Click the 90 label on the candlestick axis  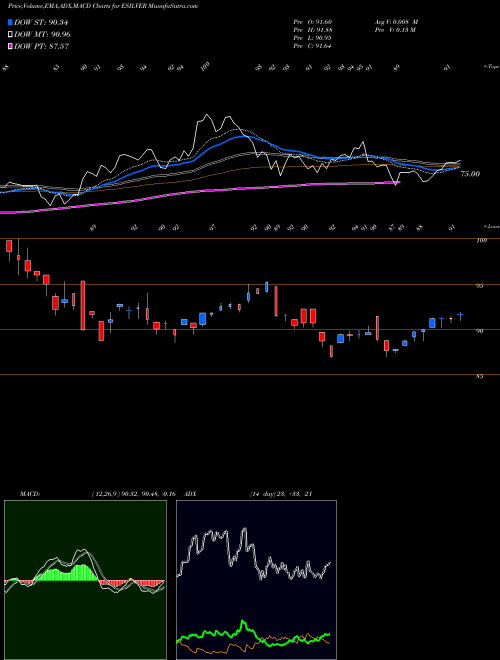coord(479,331)
